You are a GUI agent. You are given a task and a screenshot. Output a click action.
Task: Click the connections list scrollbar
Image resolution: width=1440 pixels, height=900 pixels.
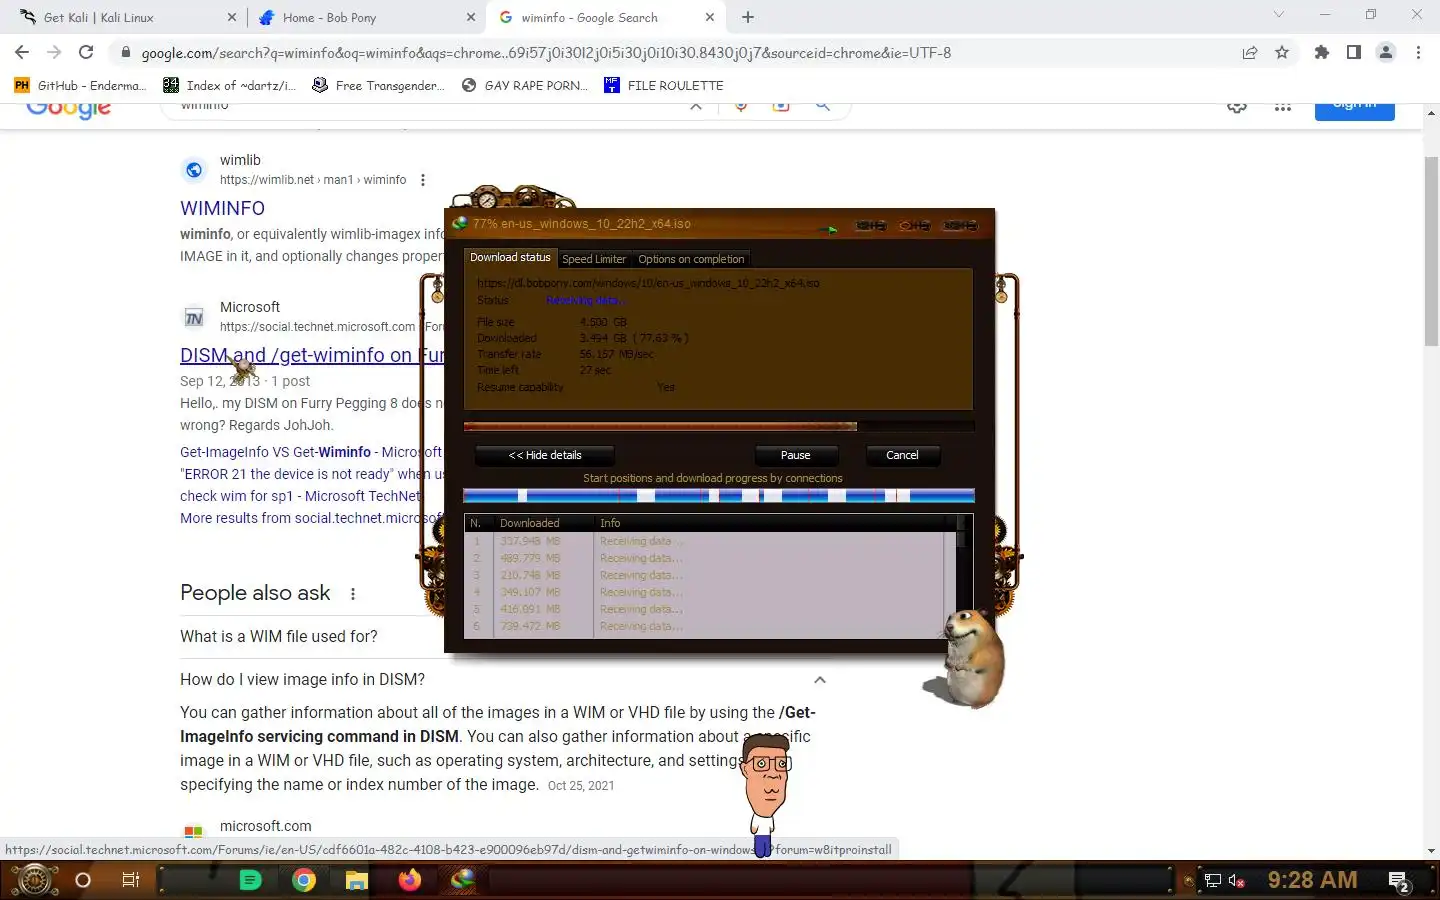tap(962, 576)
